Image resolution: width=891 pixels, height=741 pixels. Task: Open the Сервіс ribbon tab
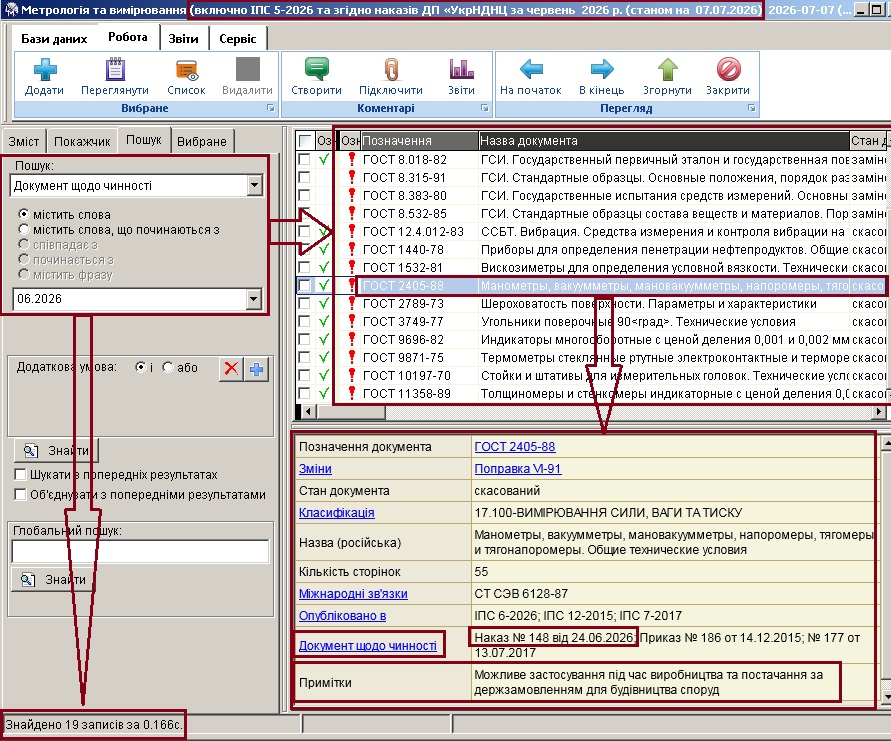tap(238, 39)
